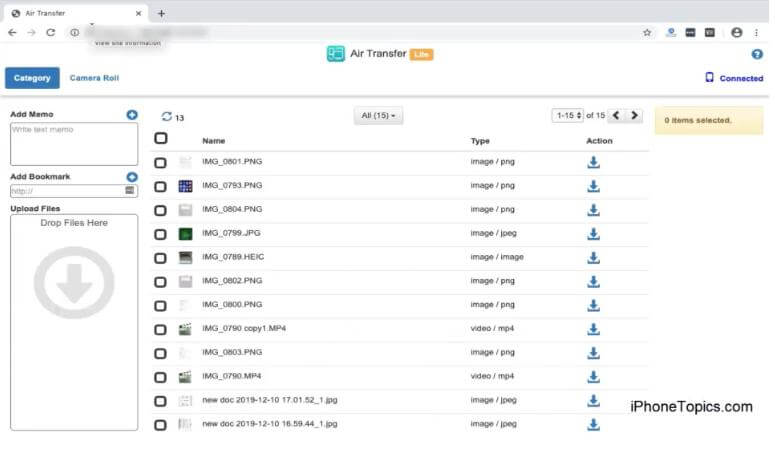
Task: Toggle the select-all checkbox in header
Action: pyautogui.click(x=161, y=139)
